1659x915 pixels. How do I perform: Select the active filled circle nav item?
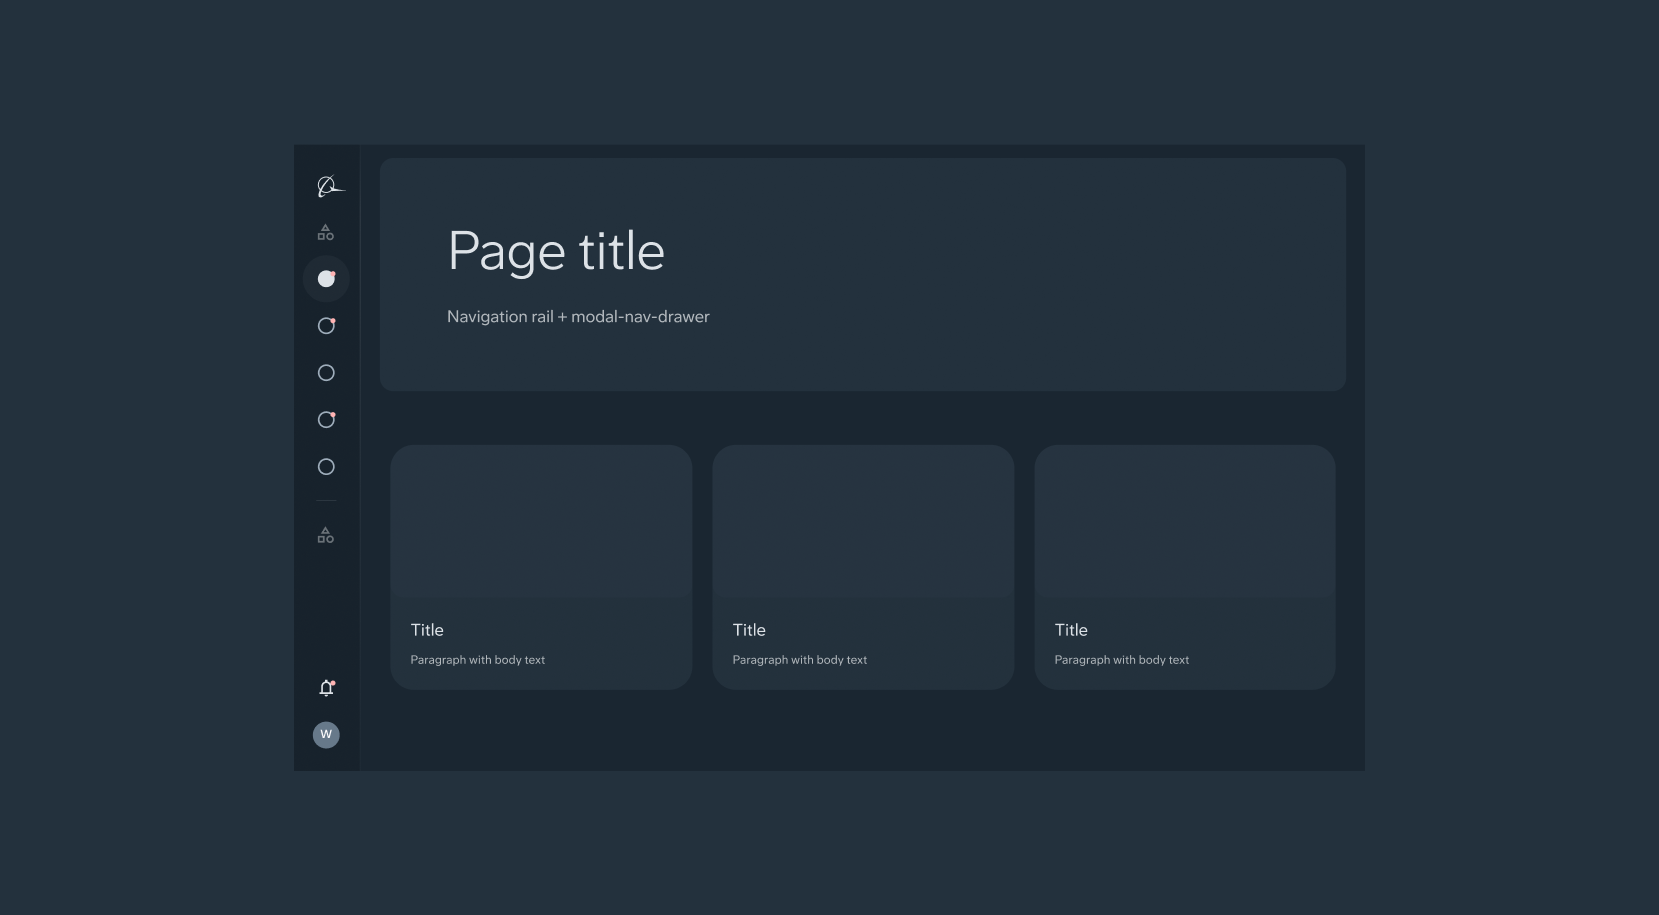point(326,279)
